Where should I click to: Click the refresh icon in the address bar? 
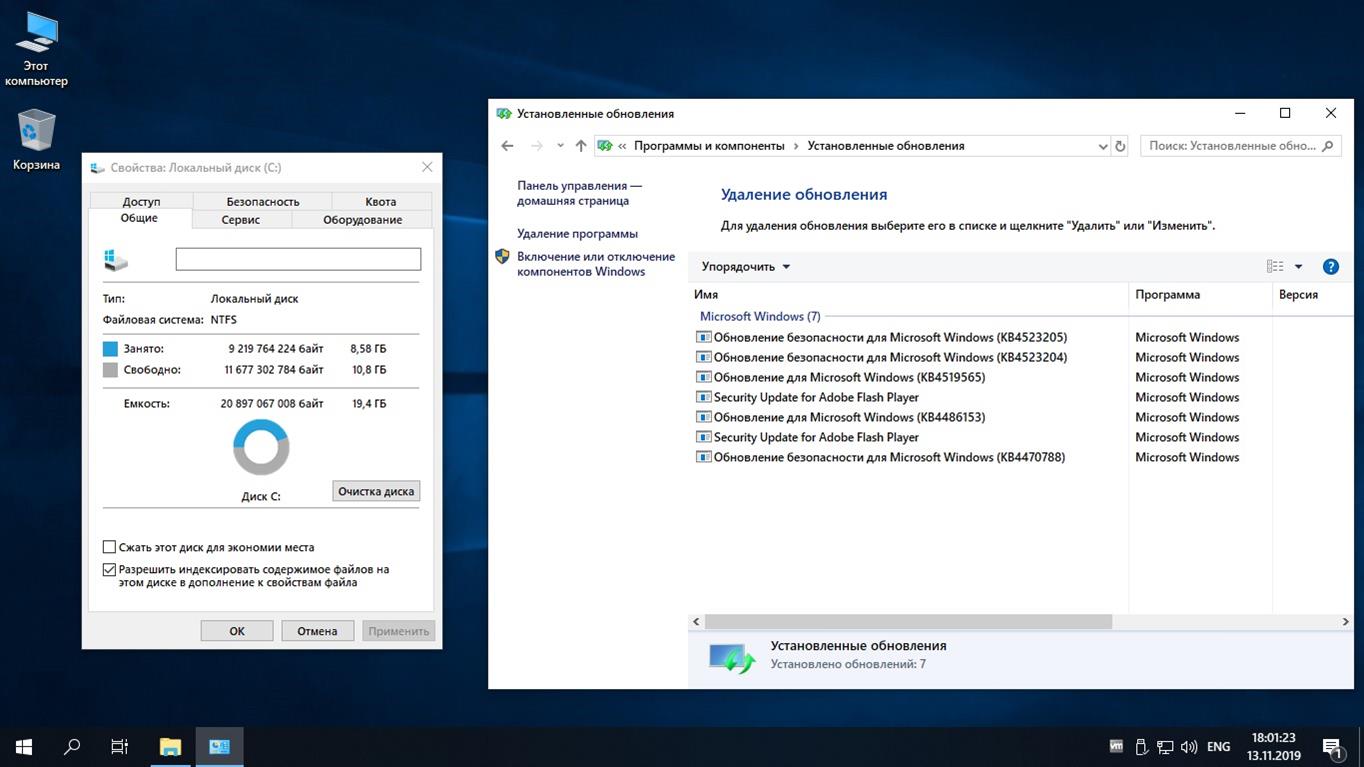pos(1119,145)
